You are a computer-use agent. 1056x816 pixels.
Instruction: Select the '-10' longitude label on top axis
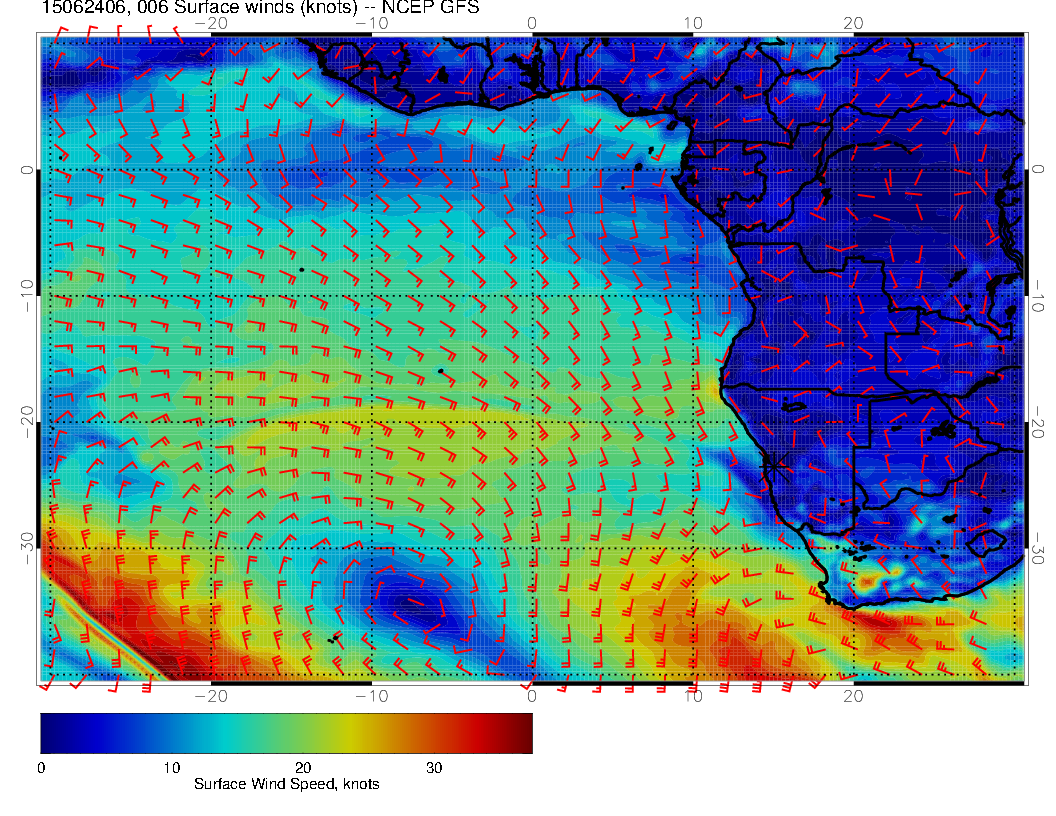[372, 23]
